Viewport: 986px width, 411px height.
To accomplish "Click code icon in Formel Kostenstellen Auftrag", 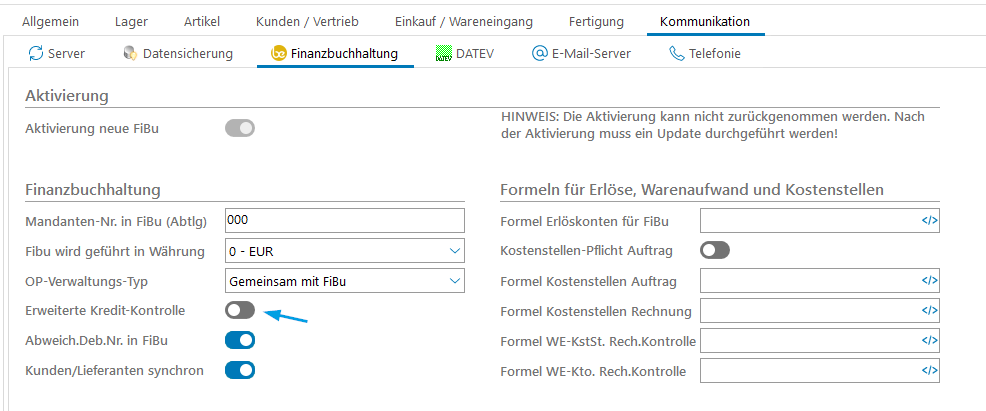I will 929,281.
